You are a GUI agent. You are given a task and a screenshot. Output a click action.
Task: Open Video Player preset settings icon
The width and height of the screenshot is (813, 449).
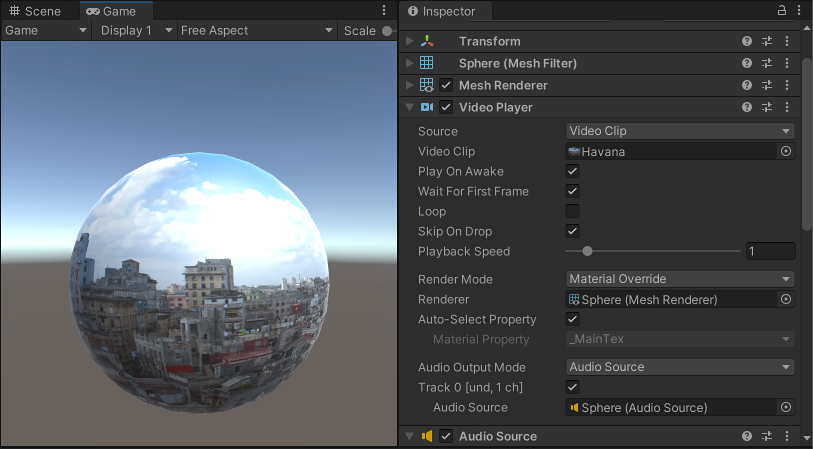767,107
